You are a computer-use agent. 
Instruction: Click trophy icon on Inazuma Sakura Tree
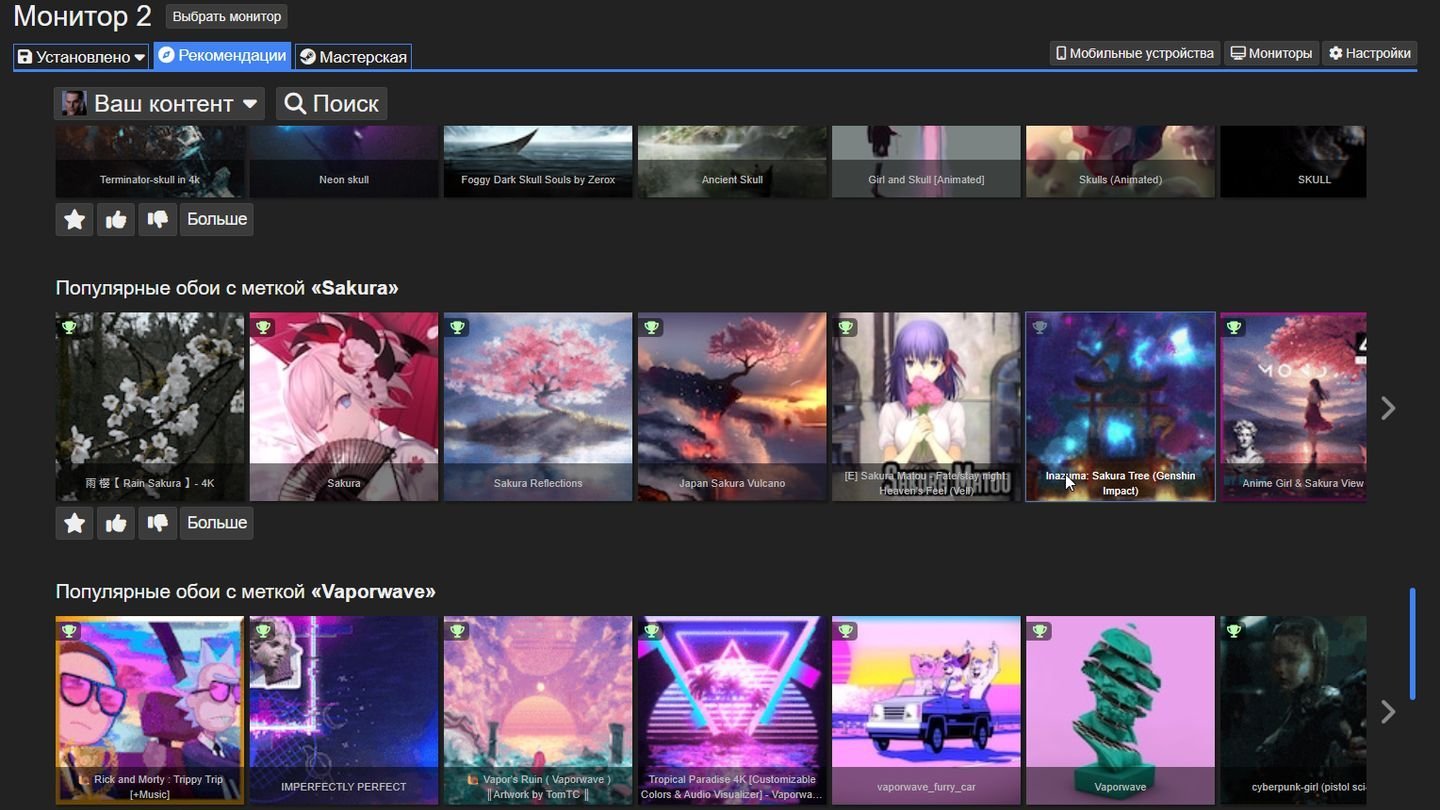1040,327
